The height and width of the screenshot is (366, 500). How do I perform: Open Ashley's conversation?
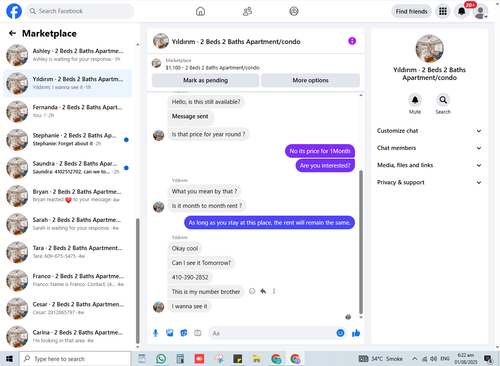(x=67, y=55)
